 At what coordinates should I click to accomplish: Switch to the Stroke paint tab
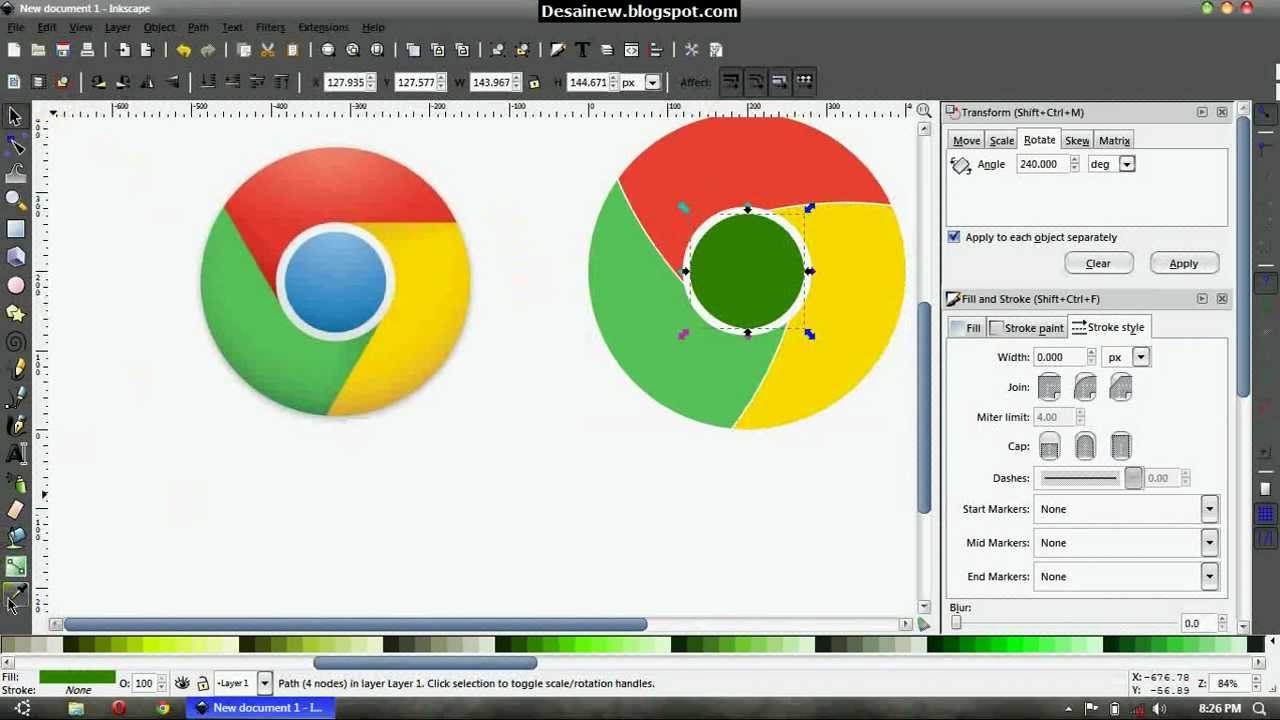pyautogui.click(x=1027, y=328)
